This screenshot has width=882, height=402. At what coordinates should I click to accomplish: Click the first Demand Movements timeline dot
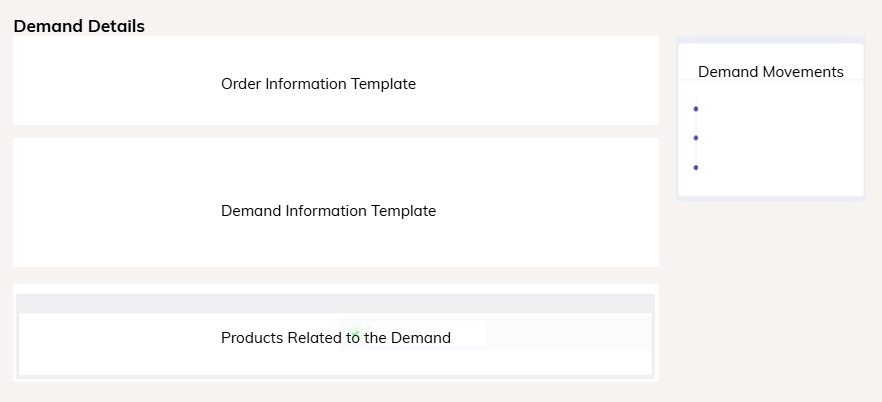coord(696,109)
